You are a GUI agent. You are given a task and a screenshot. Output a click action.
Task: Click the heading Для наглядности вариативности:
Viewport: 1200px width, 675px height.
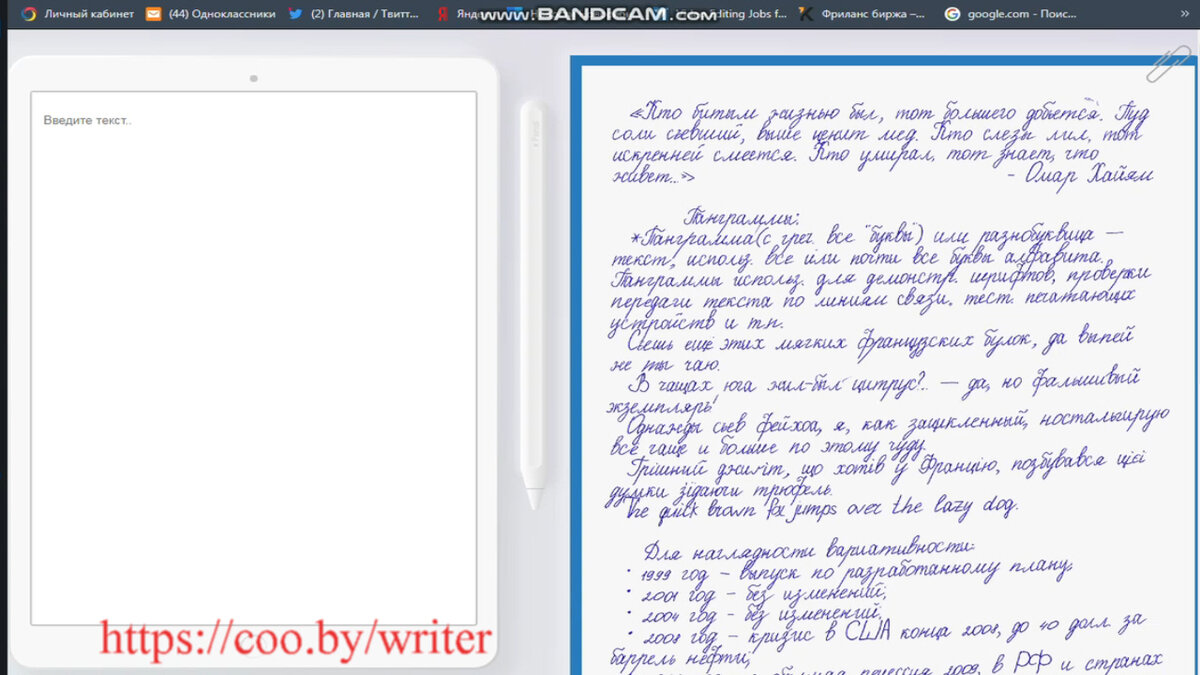(x=808, y=550)
